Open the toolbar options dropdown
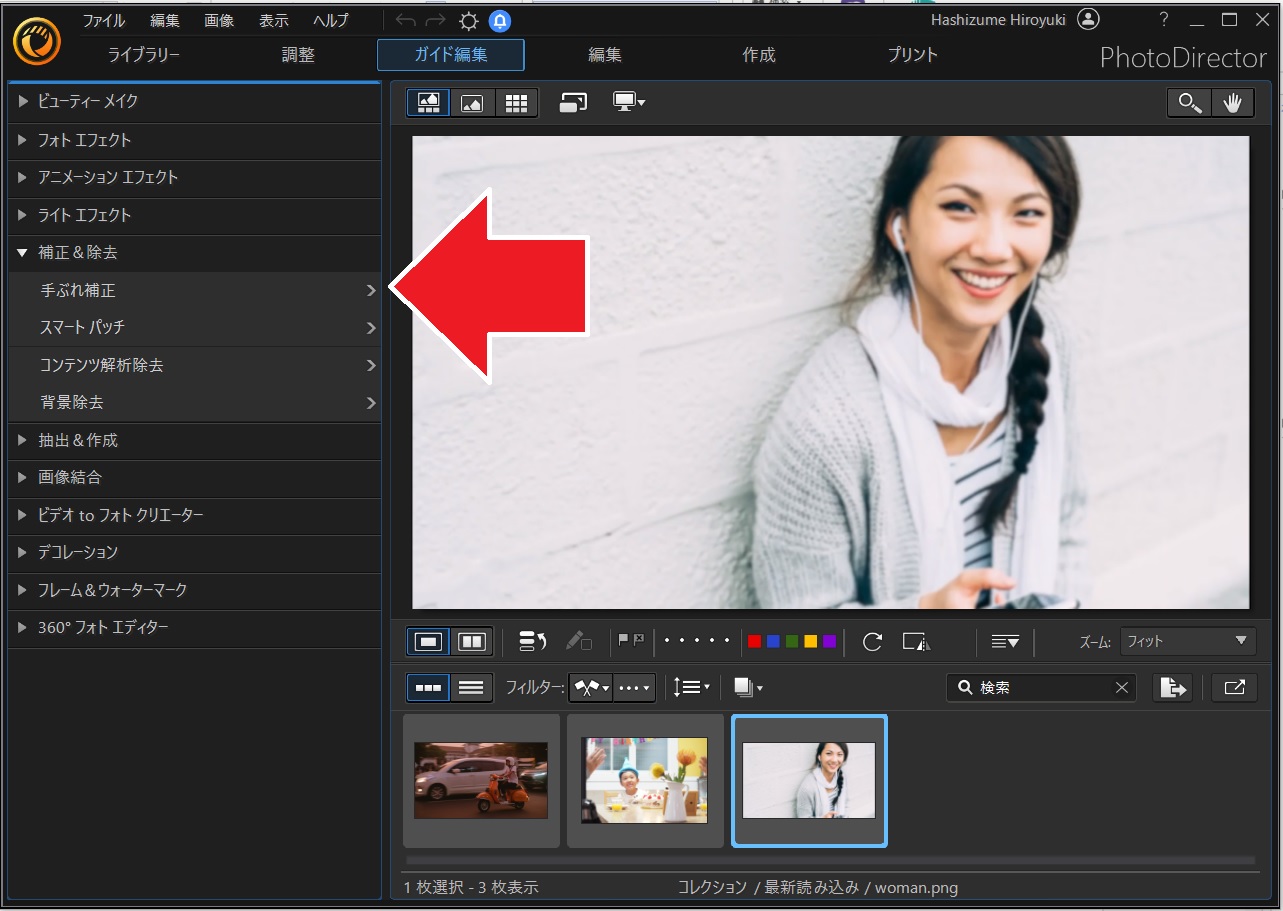Image resolution: width=1283 pixels, height=911 pixels. click(1004, 641)
